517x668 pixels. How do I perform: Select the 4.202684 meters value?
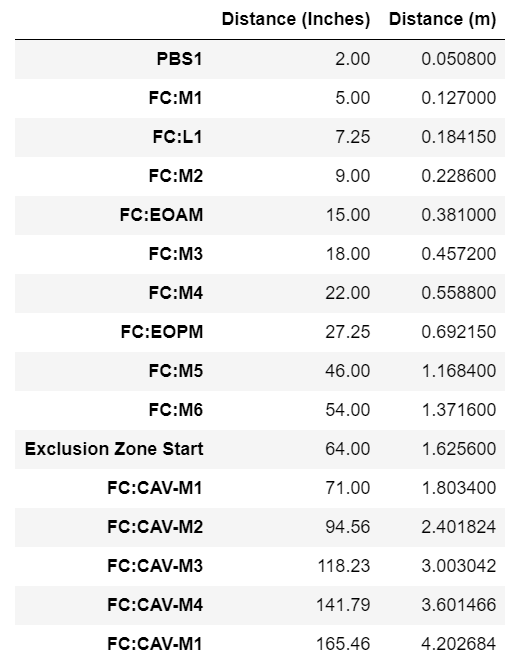coord(459,644)
